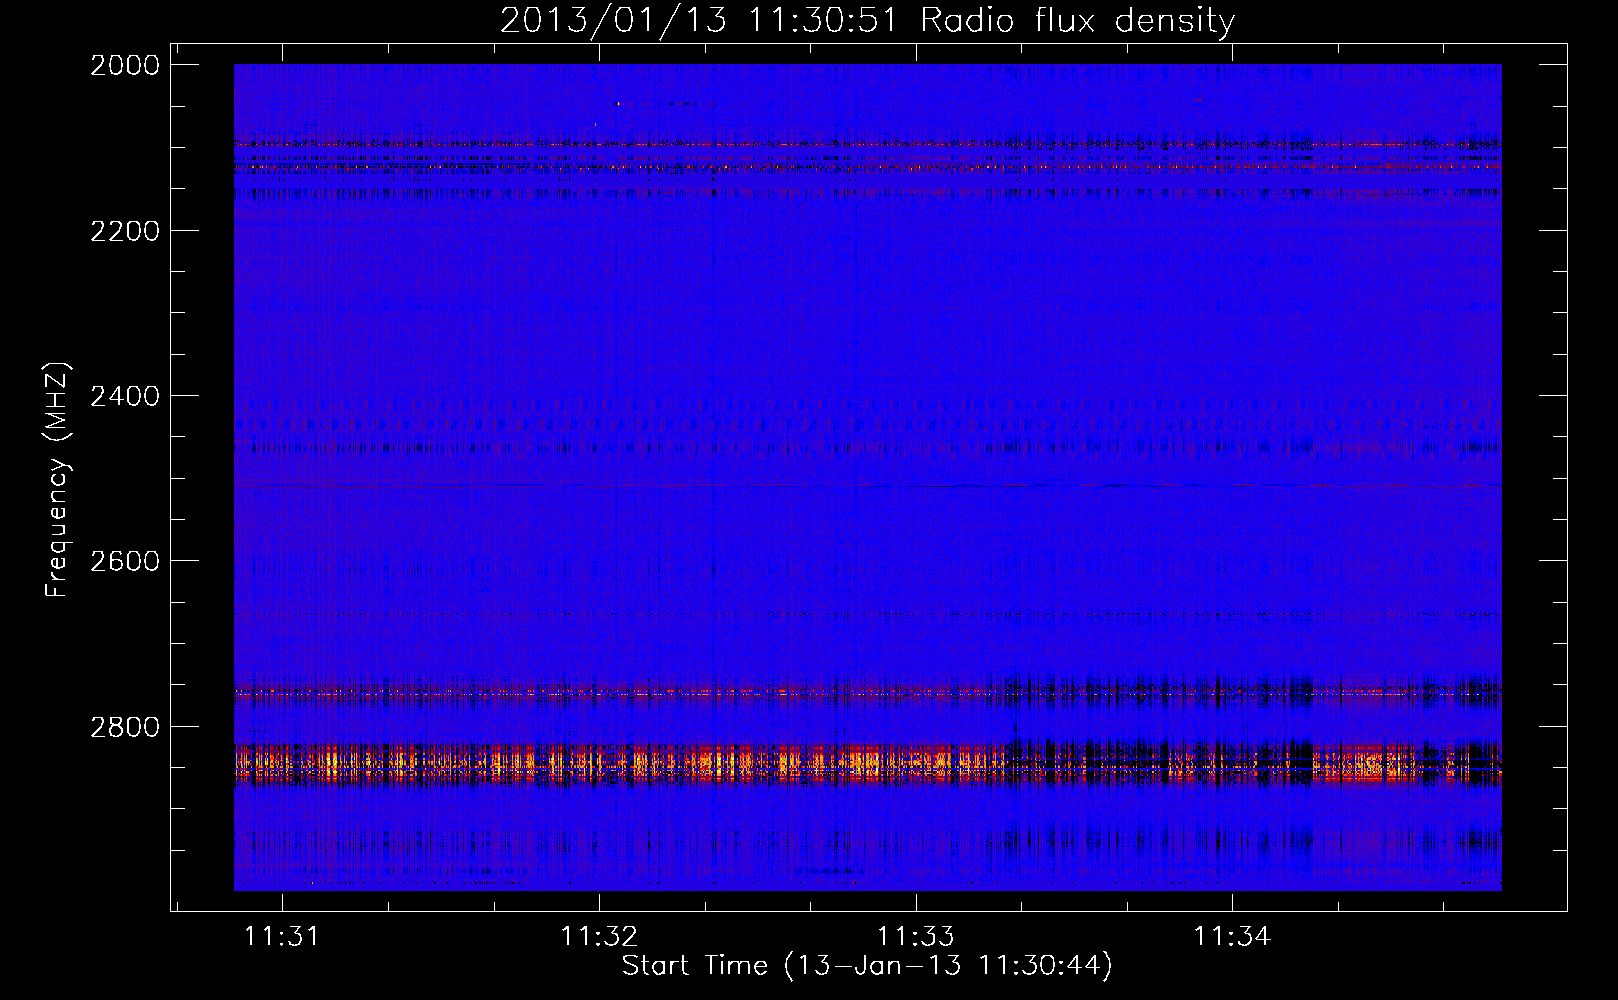Select the plot title "2013/01/13 11:30:51 Radio flux density"
Viewport: 1618px width, 1000px height.
click(867, 20)
